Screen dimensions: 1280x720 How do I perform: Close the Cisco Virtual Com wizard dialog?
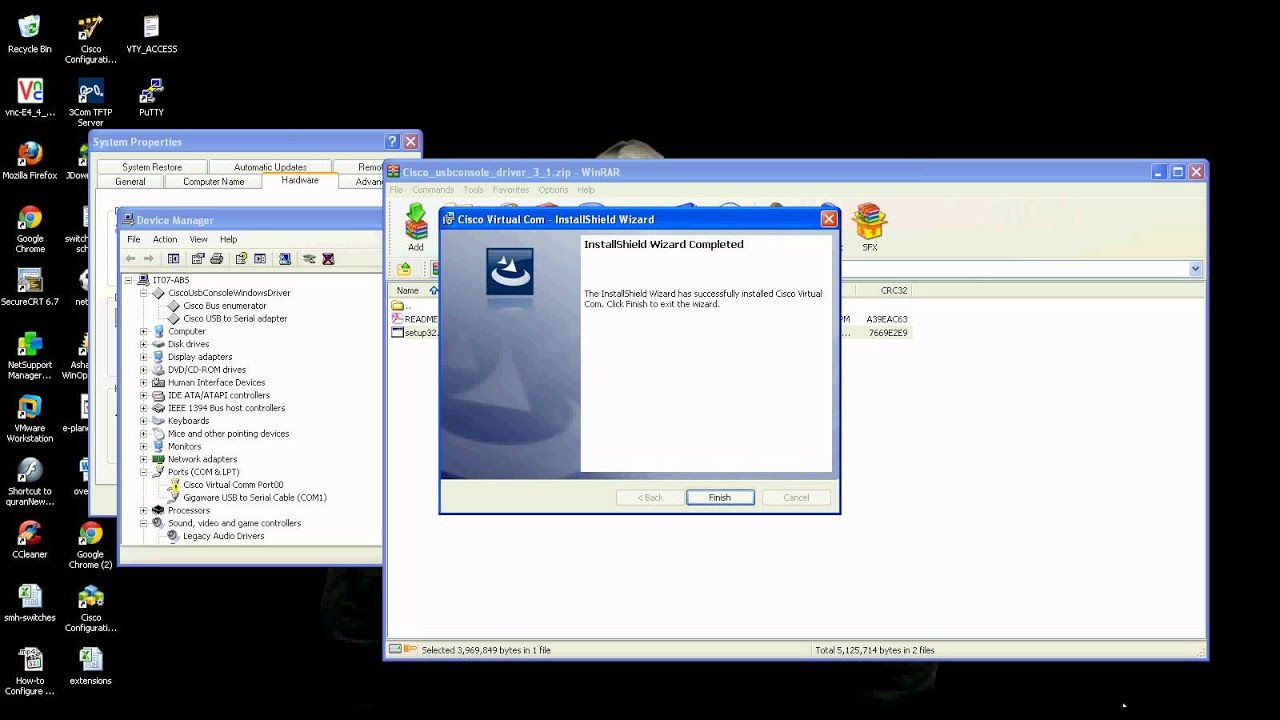[828, 219]
